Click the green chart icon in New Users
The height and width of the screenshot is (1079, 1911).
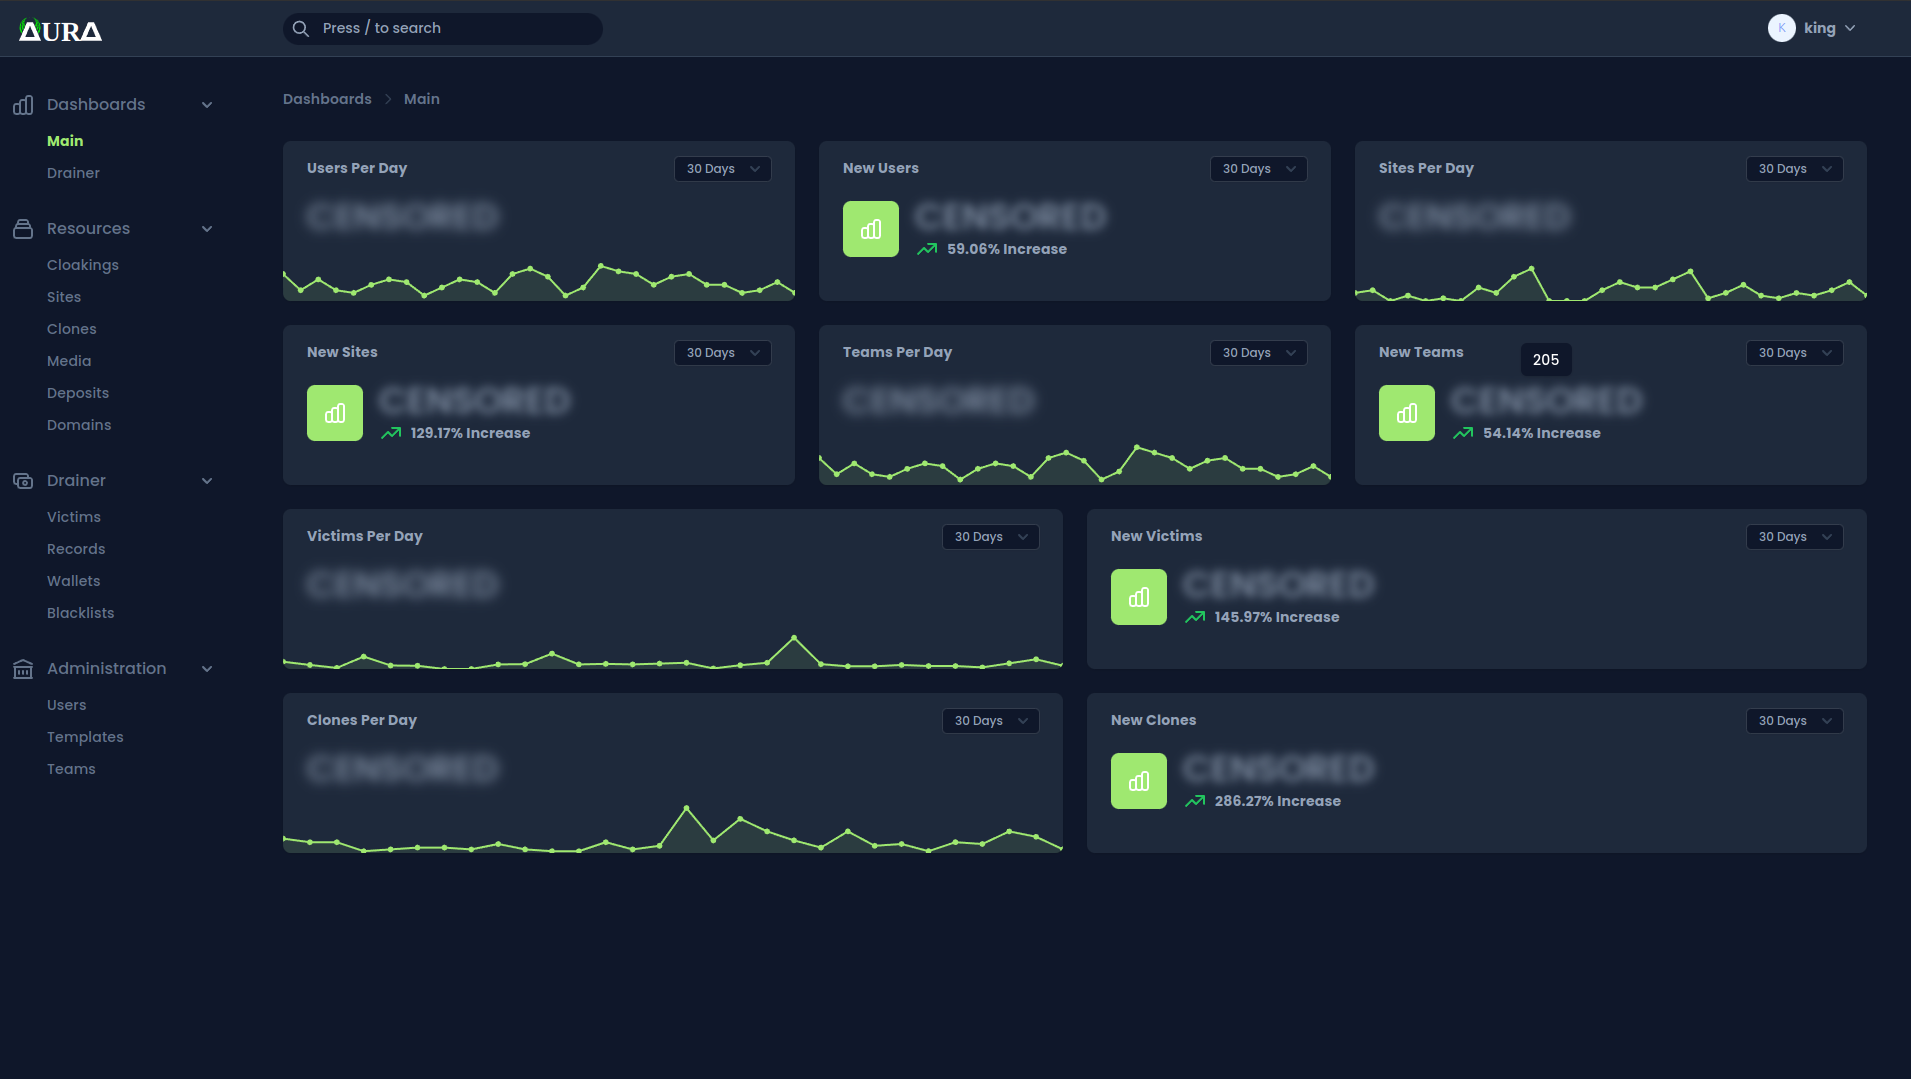871,229
